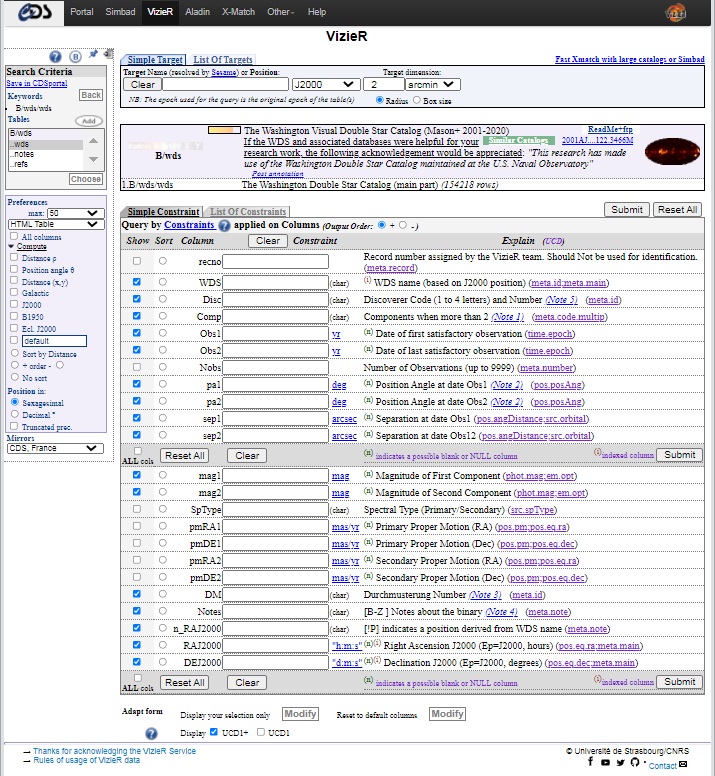715x776 pixels.
Task: Open the Simbad menu item
Action: click(120, 12)
